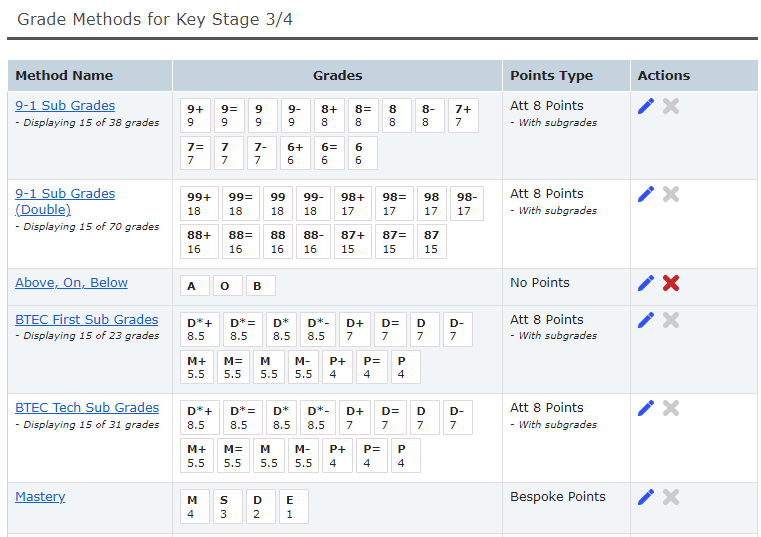Open the Mastery method link
Viewport: 761px width, 537px height.
coord(40,497)
